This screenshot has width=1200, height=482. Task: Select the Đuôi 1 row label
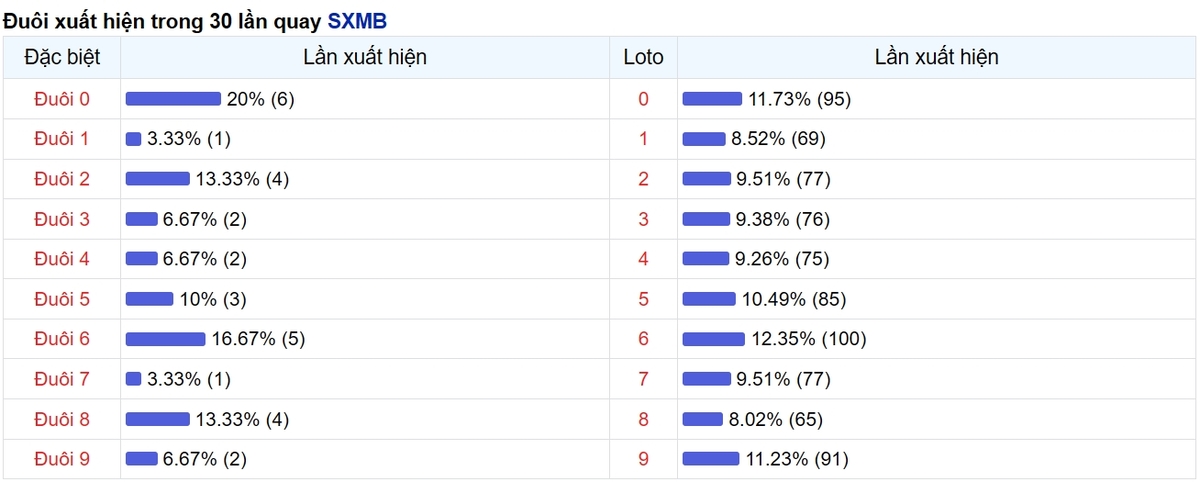(62, 139)
